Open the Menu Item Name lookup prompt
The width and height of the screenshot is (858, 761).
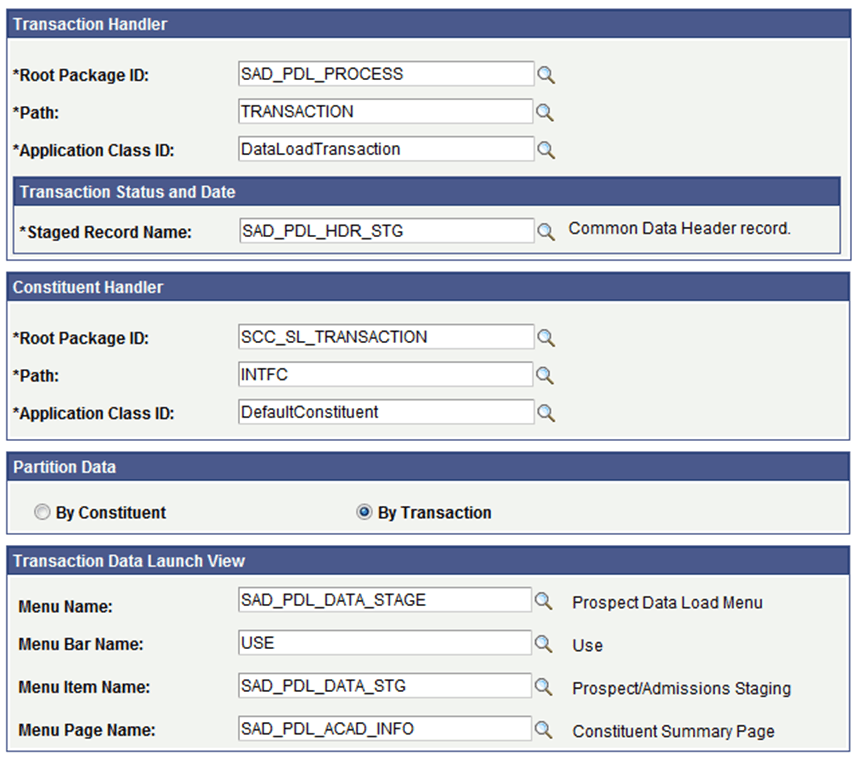(x=543, y=688)
